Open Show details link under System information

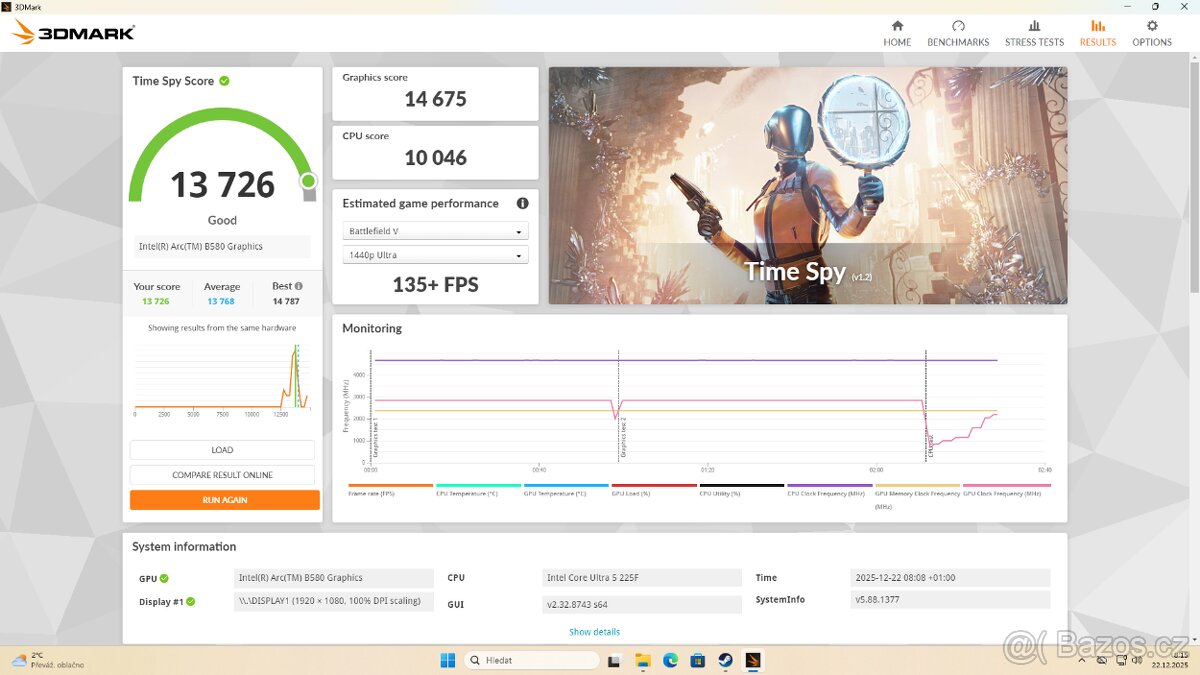tap(594, 631)
